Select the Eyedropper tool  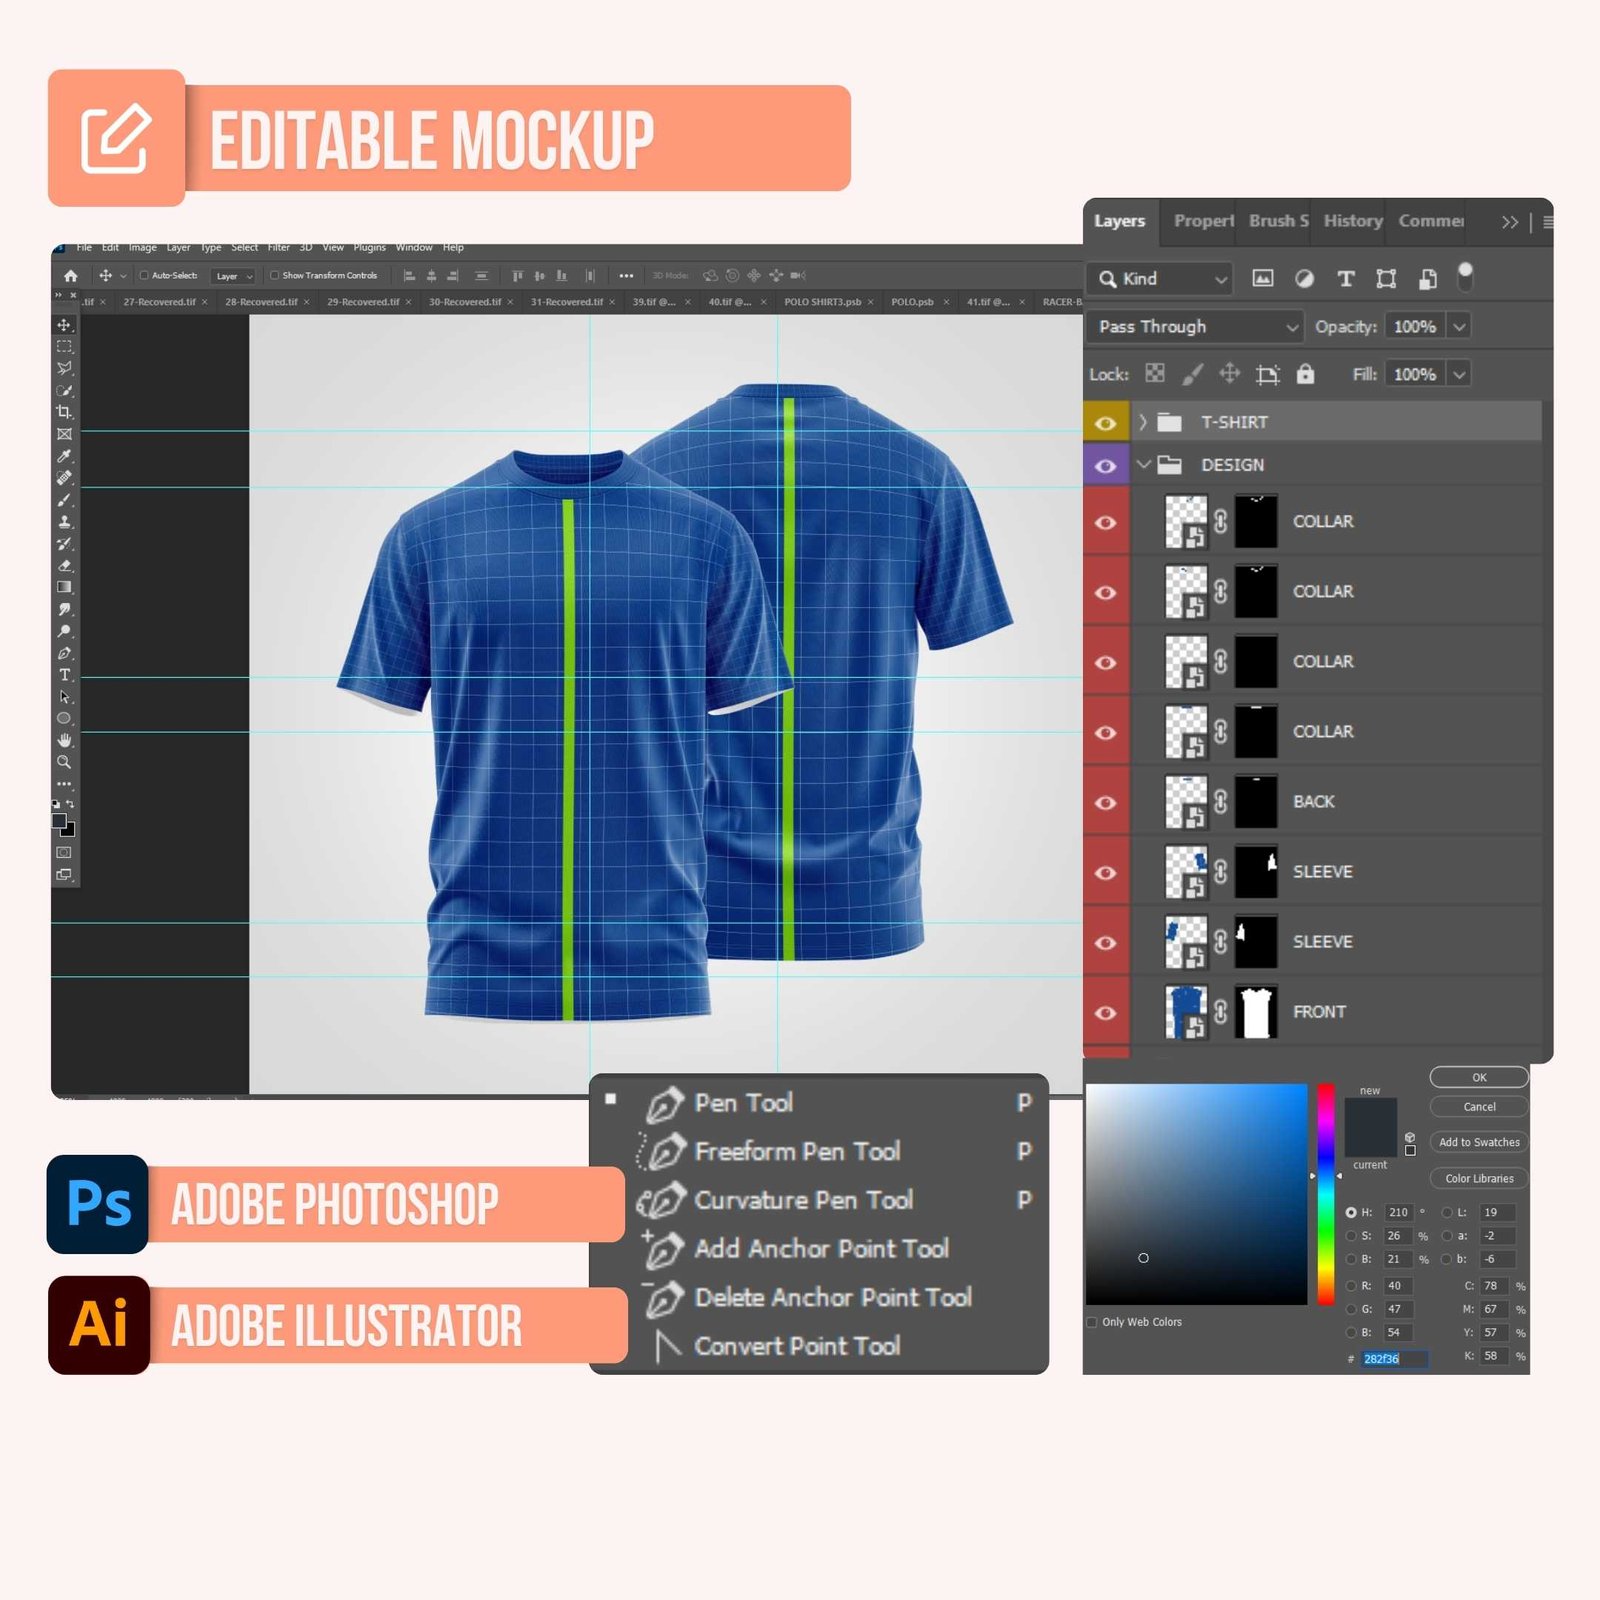(64, 456)
